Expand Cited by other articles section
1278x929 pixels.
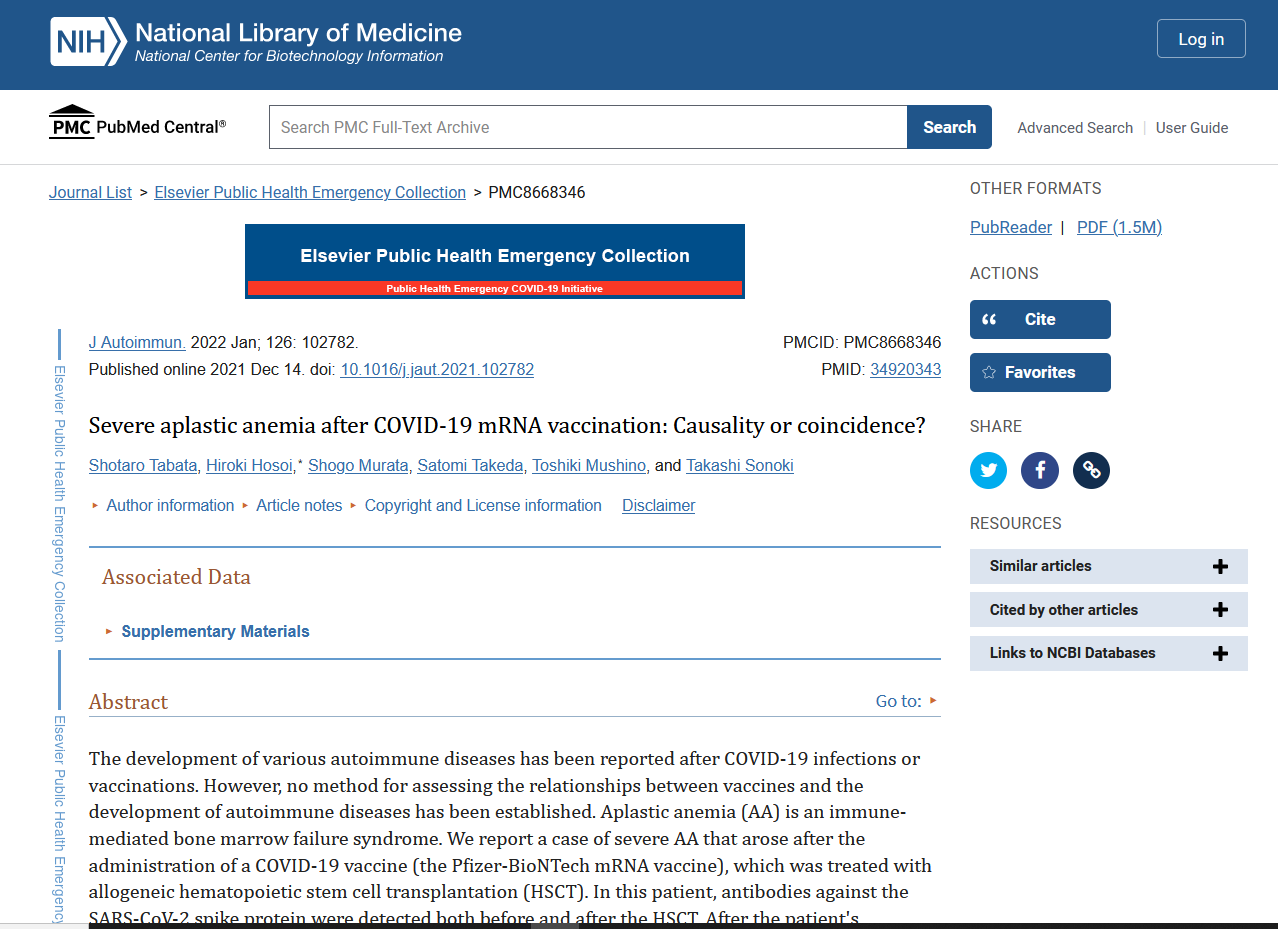pos(1108,610)
